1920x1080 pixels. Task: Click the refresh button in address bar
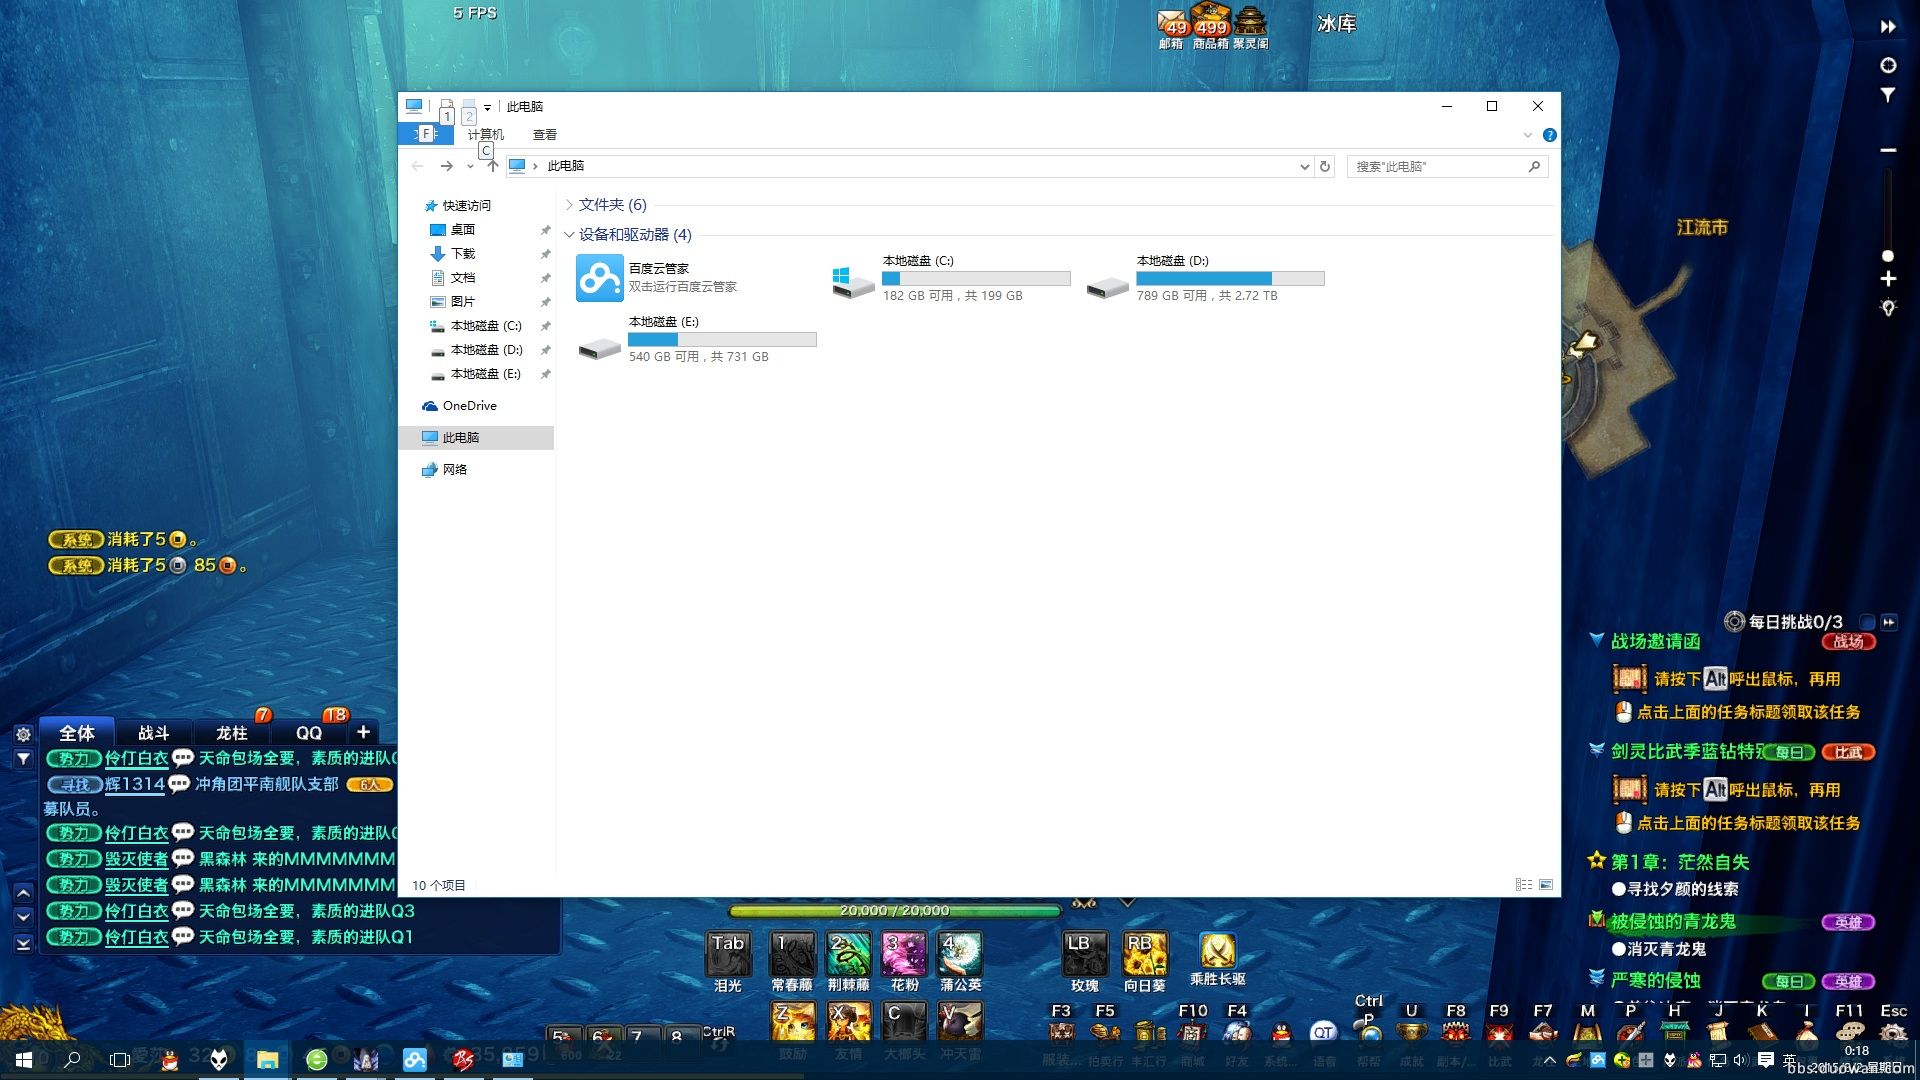1325,166
